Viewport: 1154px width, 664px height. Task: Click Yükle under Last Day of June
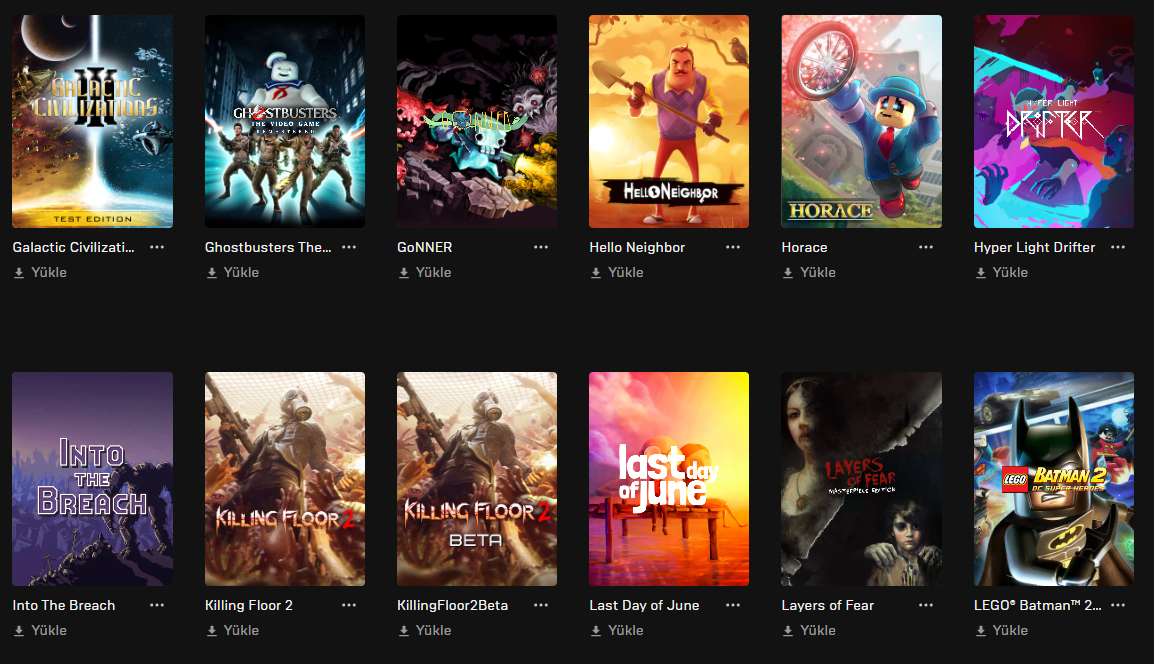tap(617, 630)
